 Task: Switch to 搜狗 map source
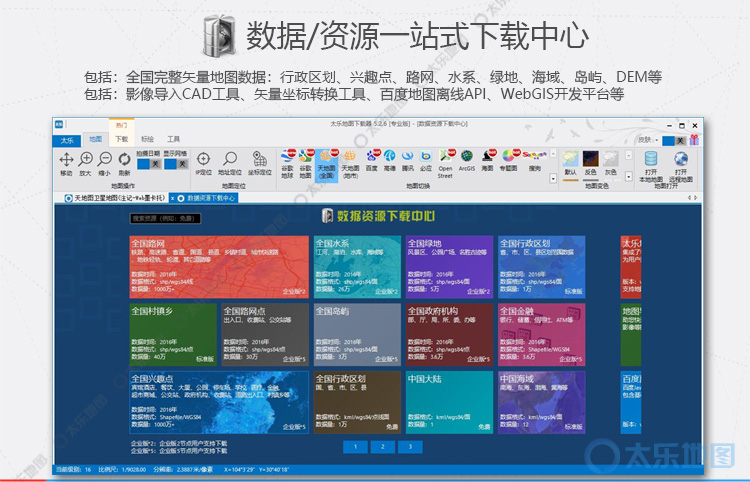click(x=534, y=161)
